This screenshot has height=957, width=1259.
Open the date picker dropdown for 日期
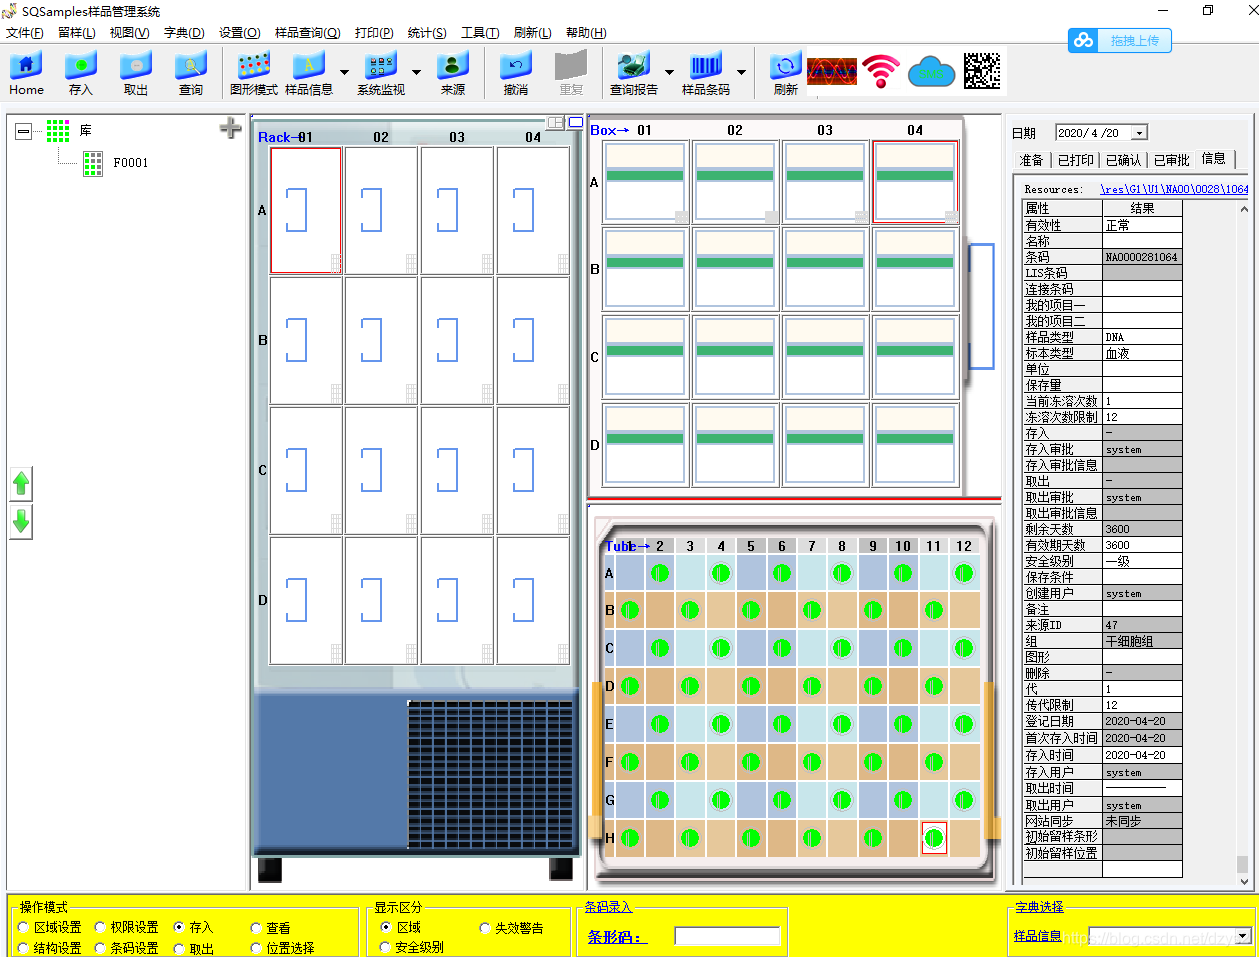pos(1139,133)
